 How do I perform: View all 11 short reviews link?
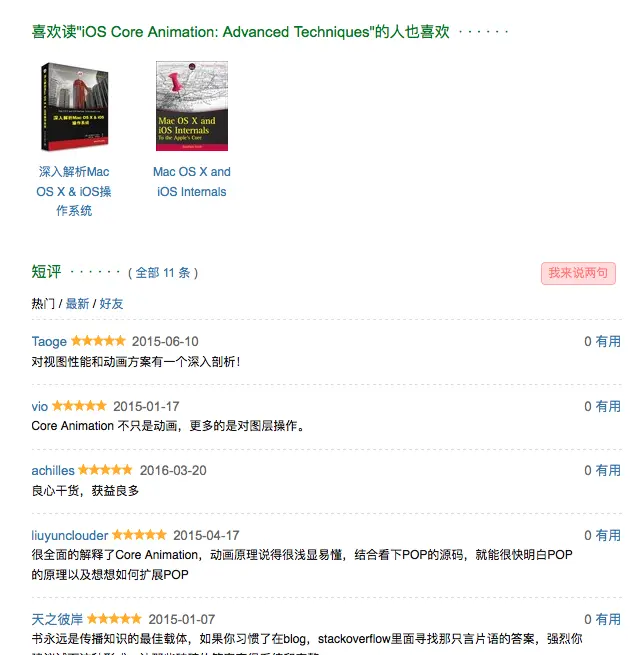(x=163, y=273)
